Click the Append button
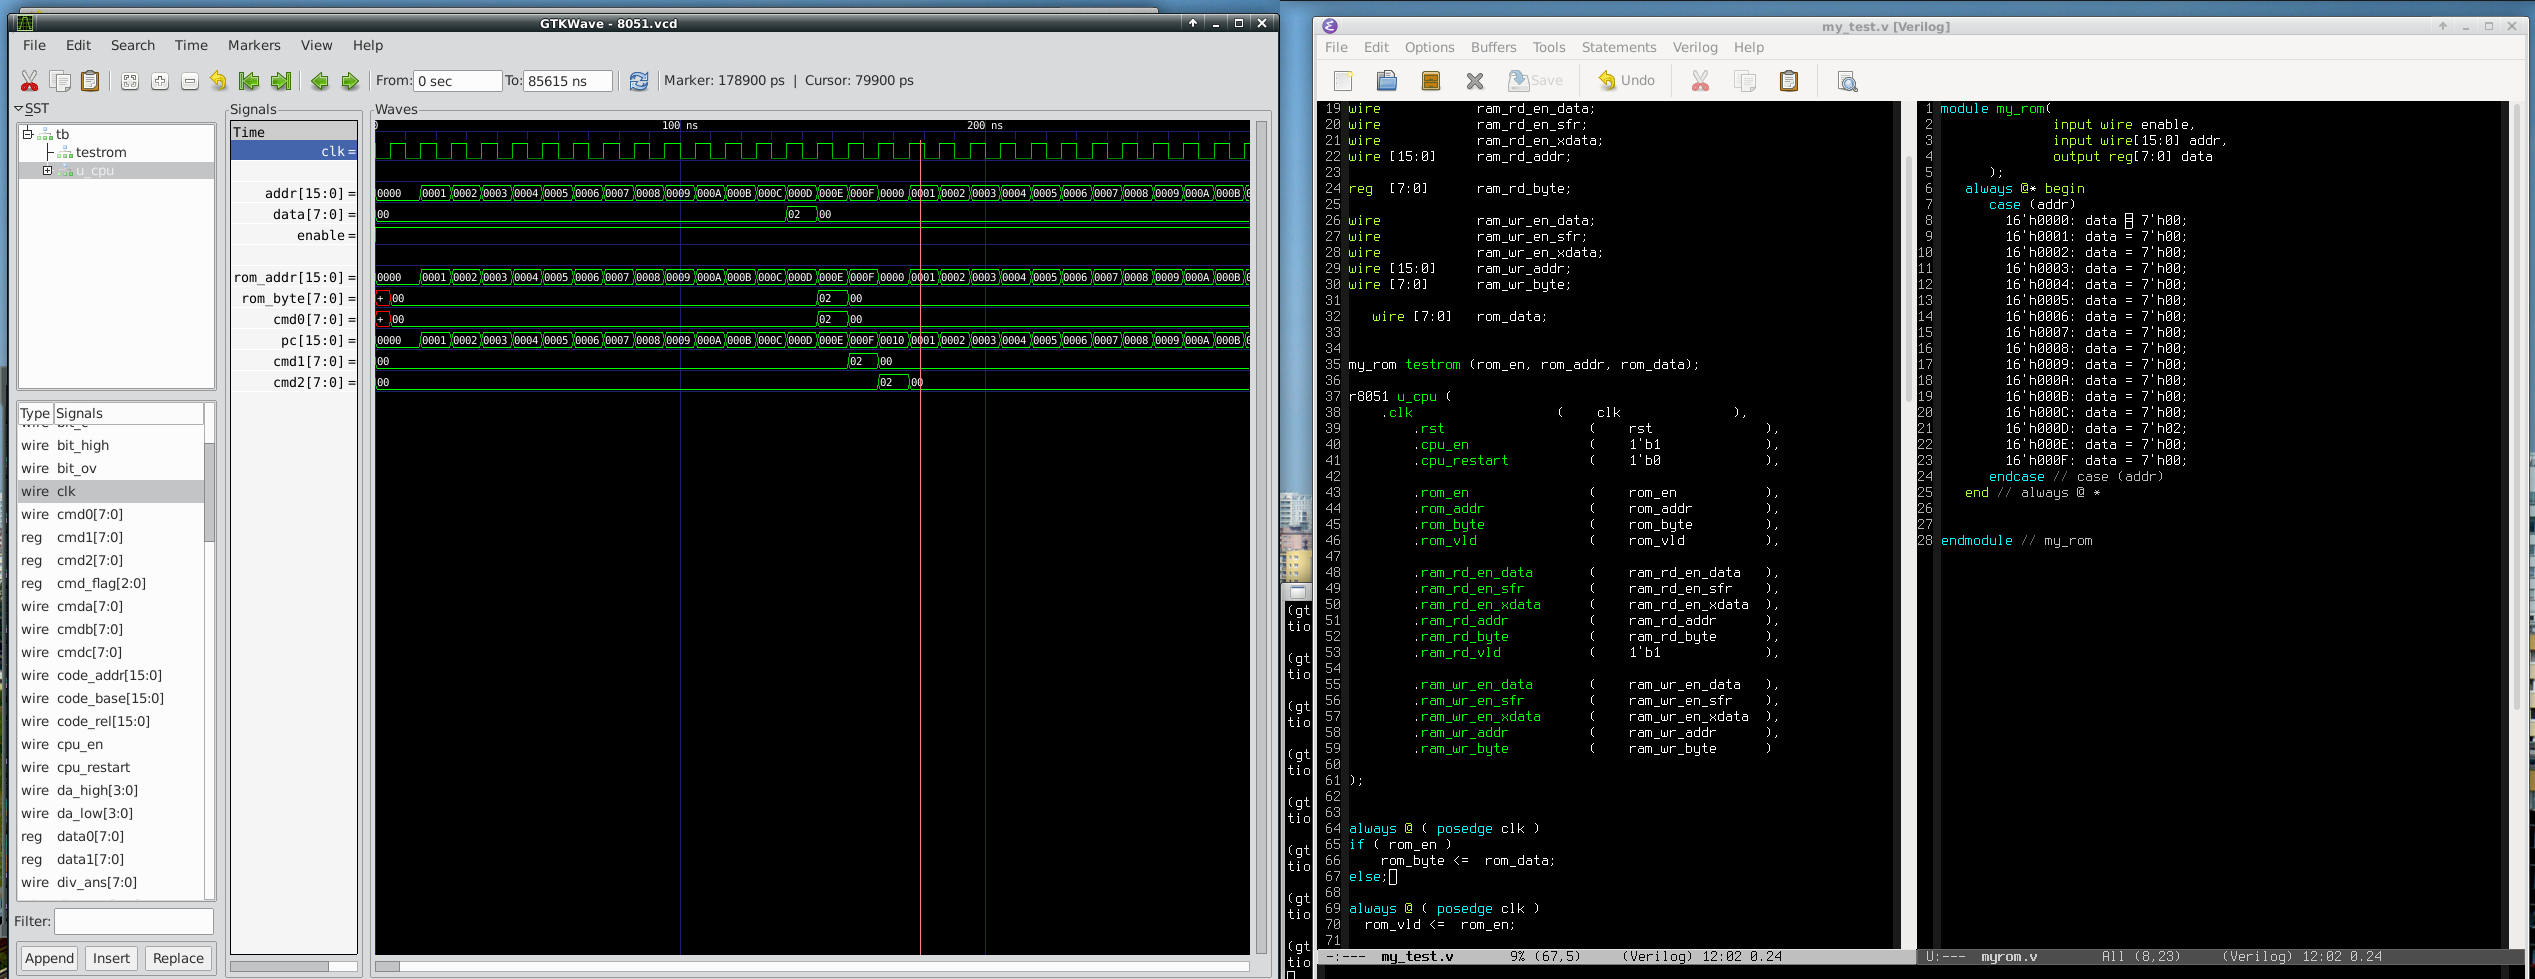 point(49,958)
